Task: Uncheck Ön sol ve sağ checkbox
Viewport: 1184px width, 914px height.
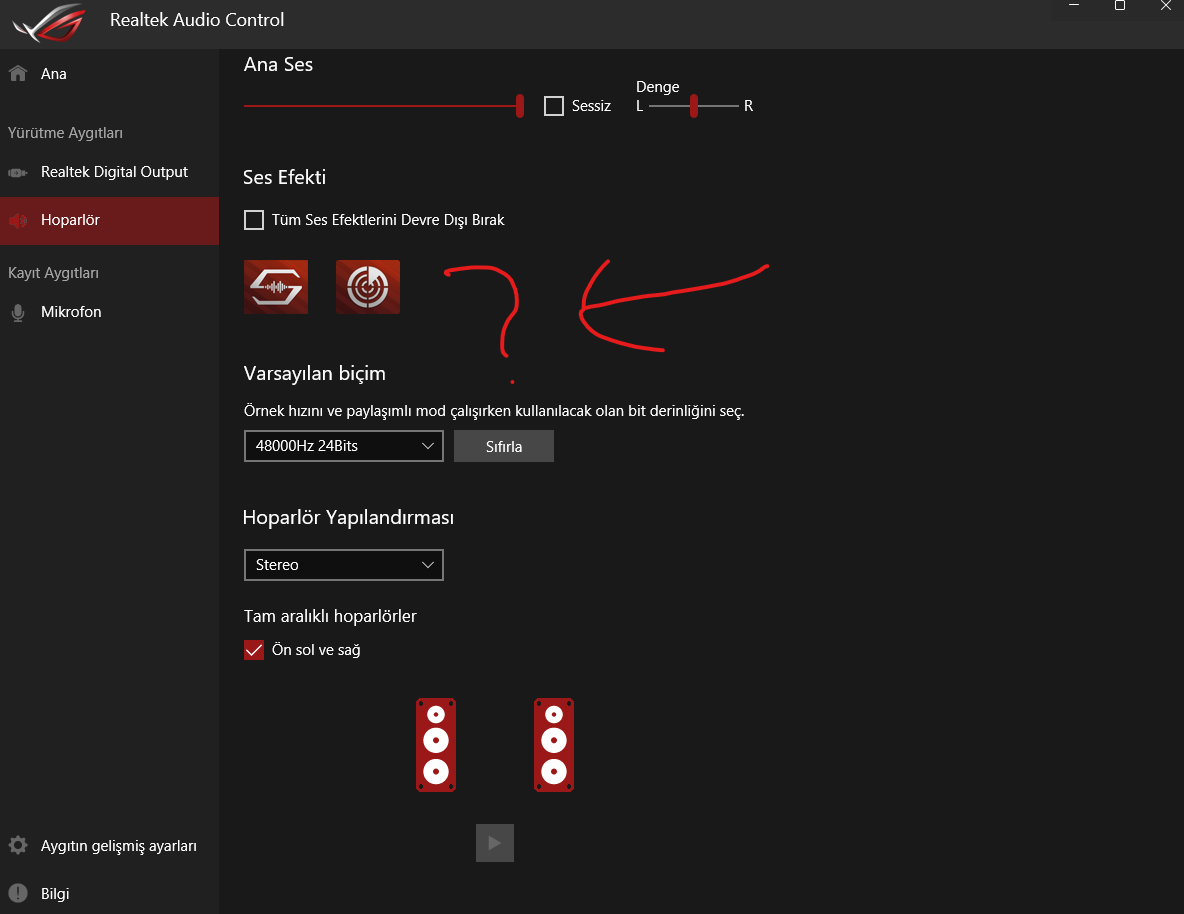Action: (x=254, y=650)
